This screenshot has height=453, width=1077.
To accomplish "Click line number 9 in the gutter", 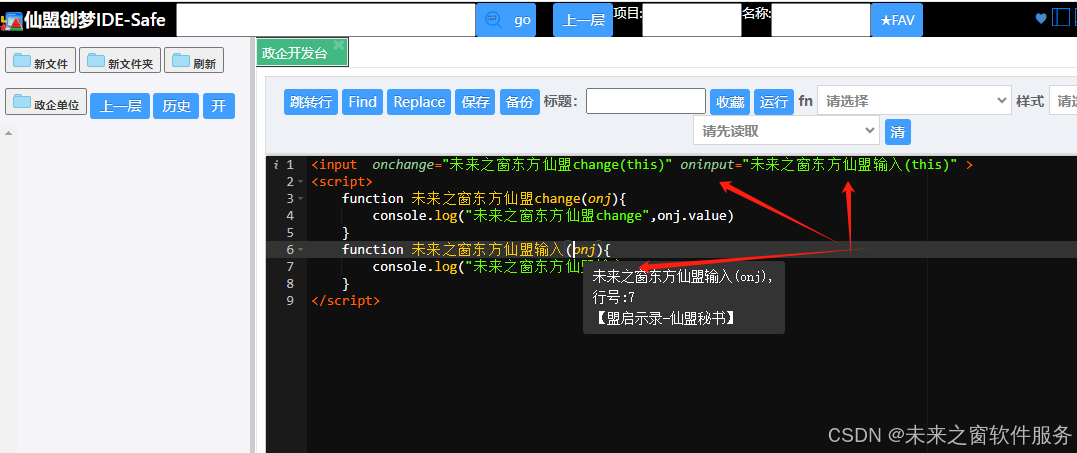I will (x=290, y=301).
